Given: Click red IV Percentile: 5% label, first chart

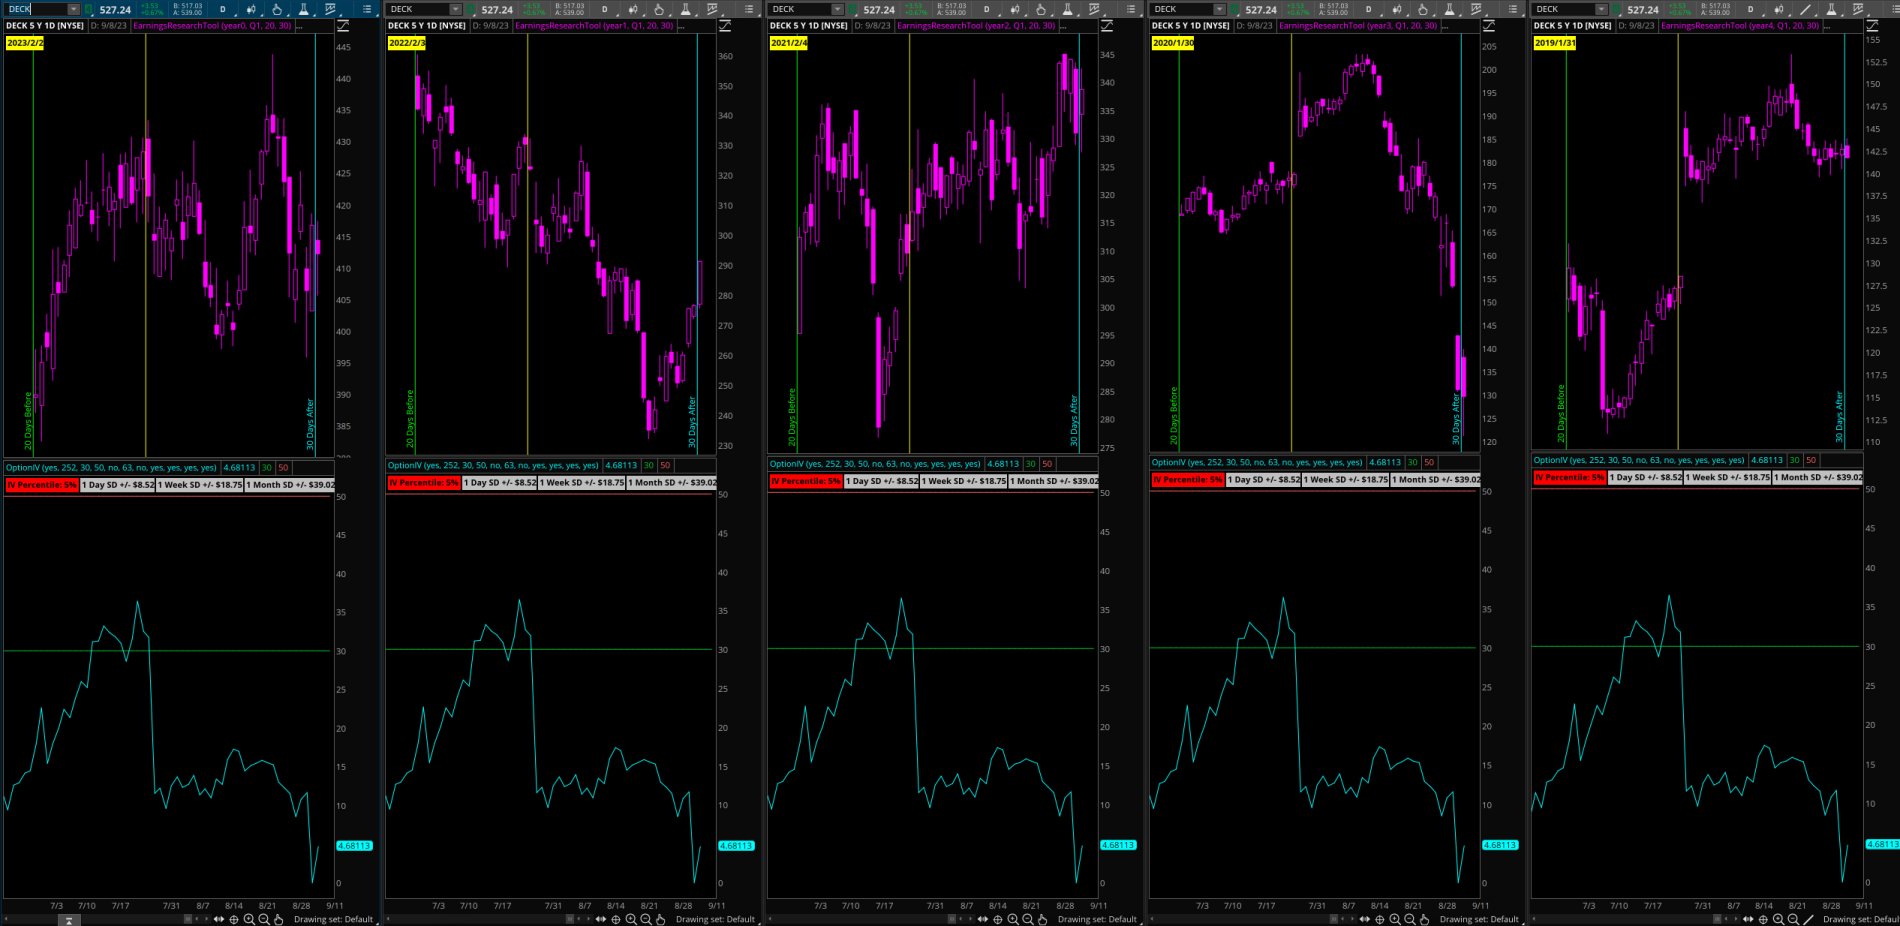Looking at the screenshot, I should click(x=42, y=485).
